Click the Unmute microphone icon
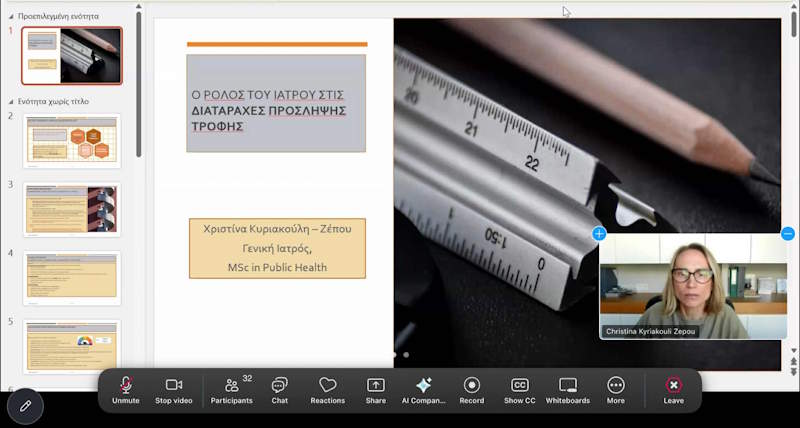Screen dimensions: 800x428 point(126,385)
